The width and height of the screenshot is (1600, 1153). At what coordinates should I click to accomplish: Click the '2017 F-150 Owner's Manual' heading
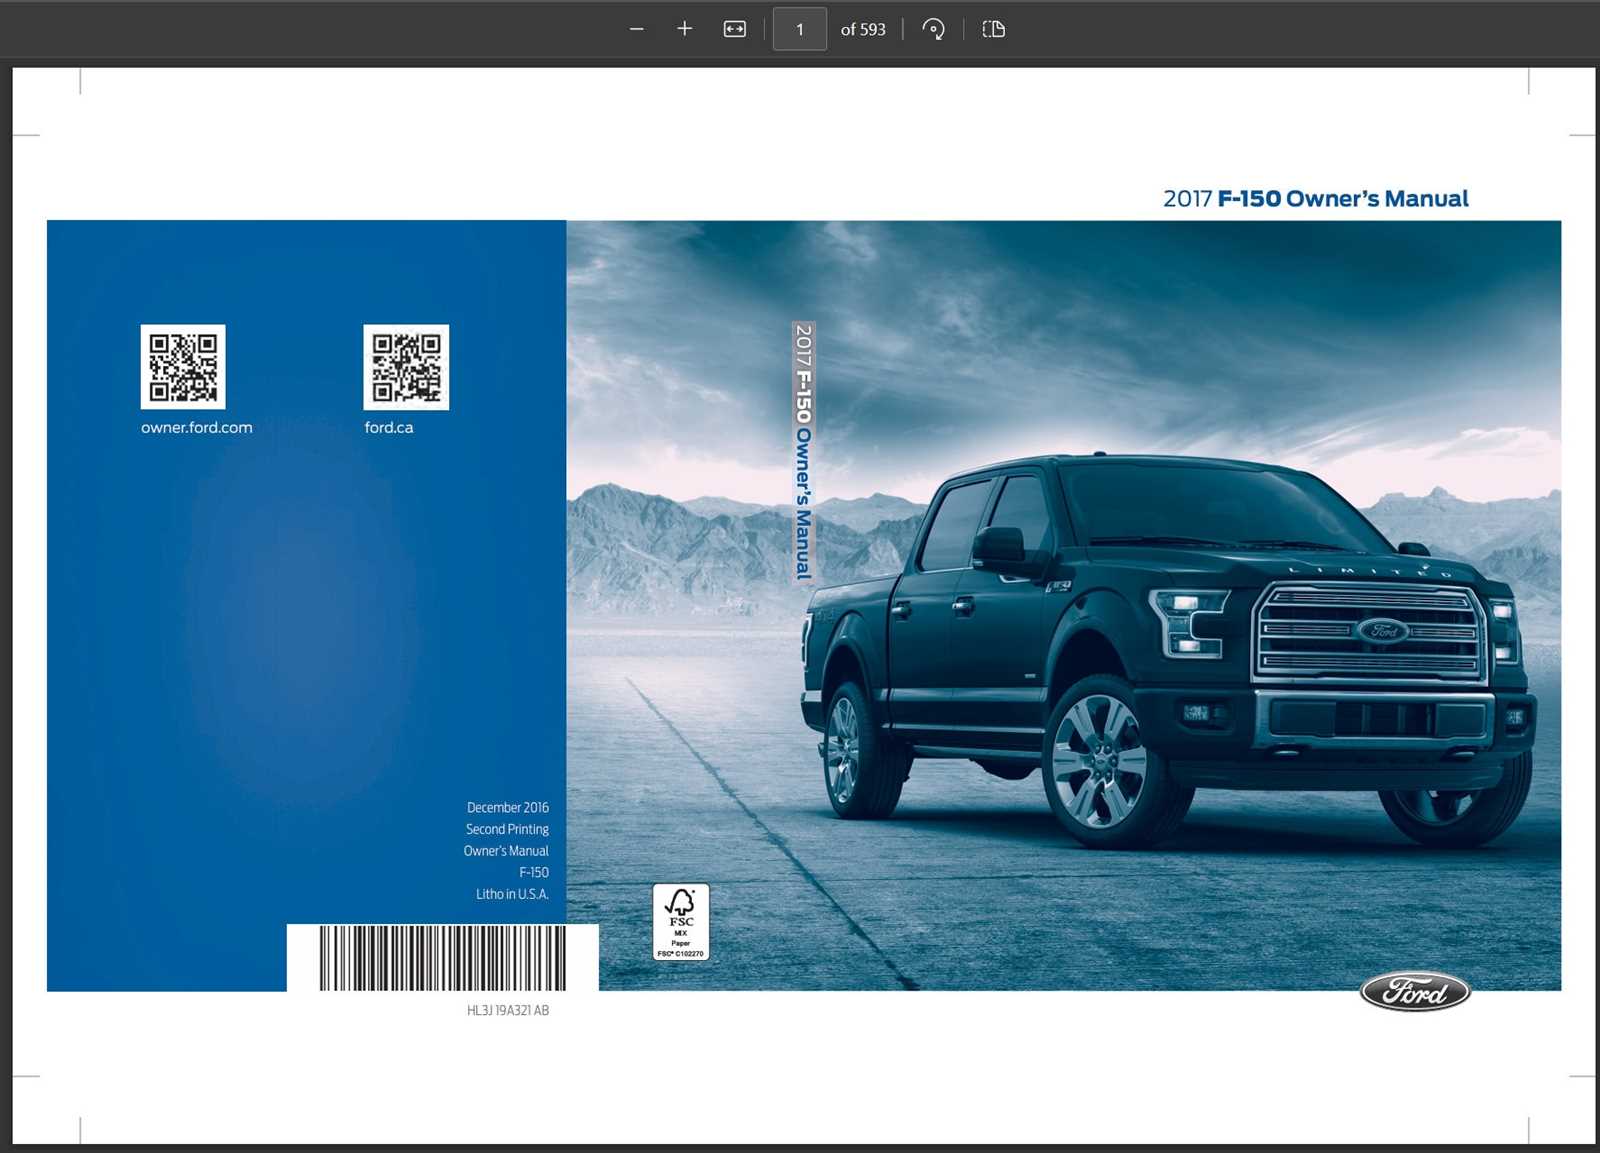[1316, 198]
